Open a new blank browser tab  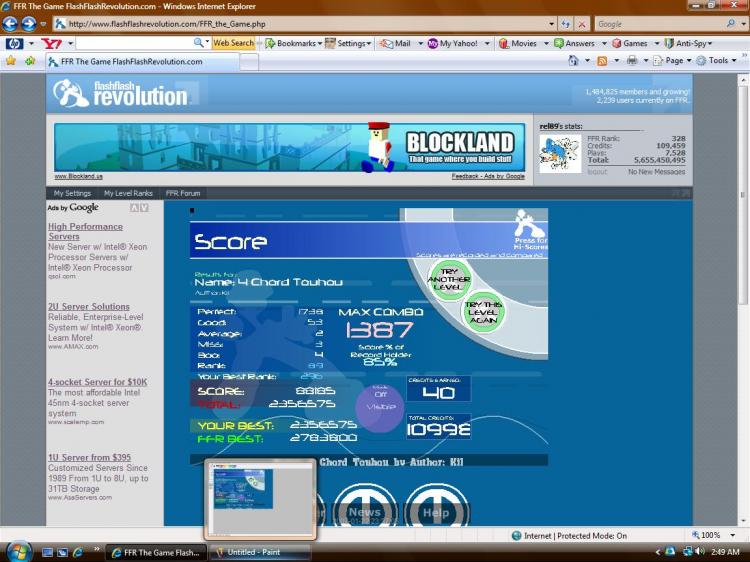[x=249, y=62]
